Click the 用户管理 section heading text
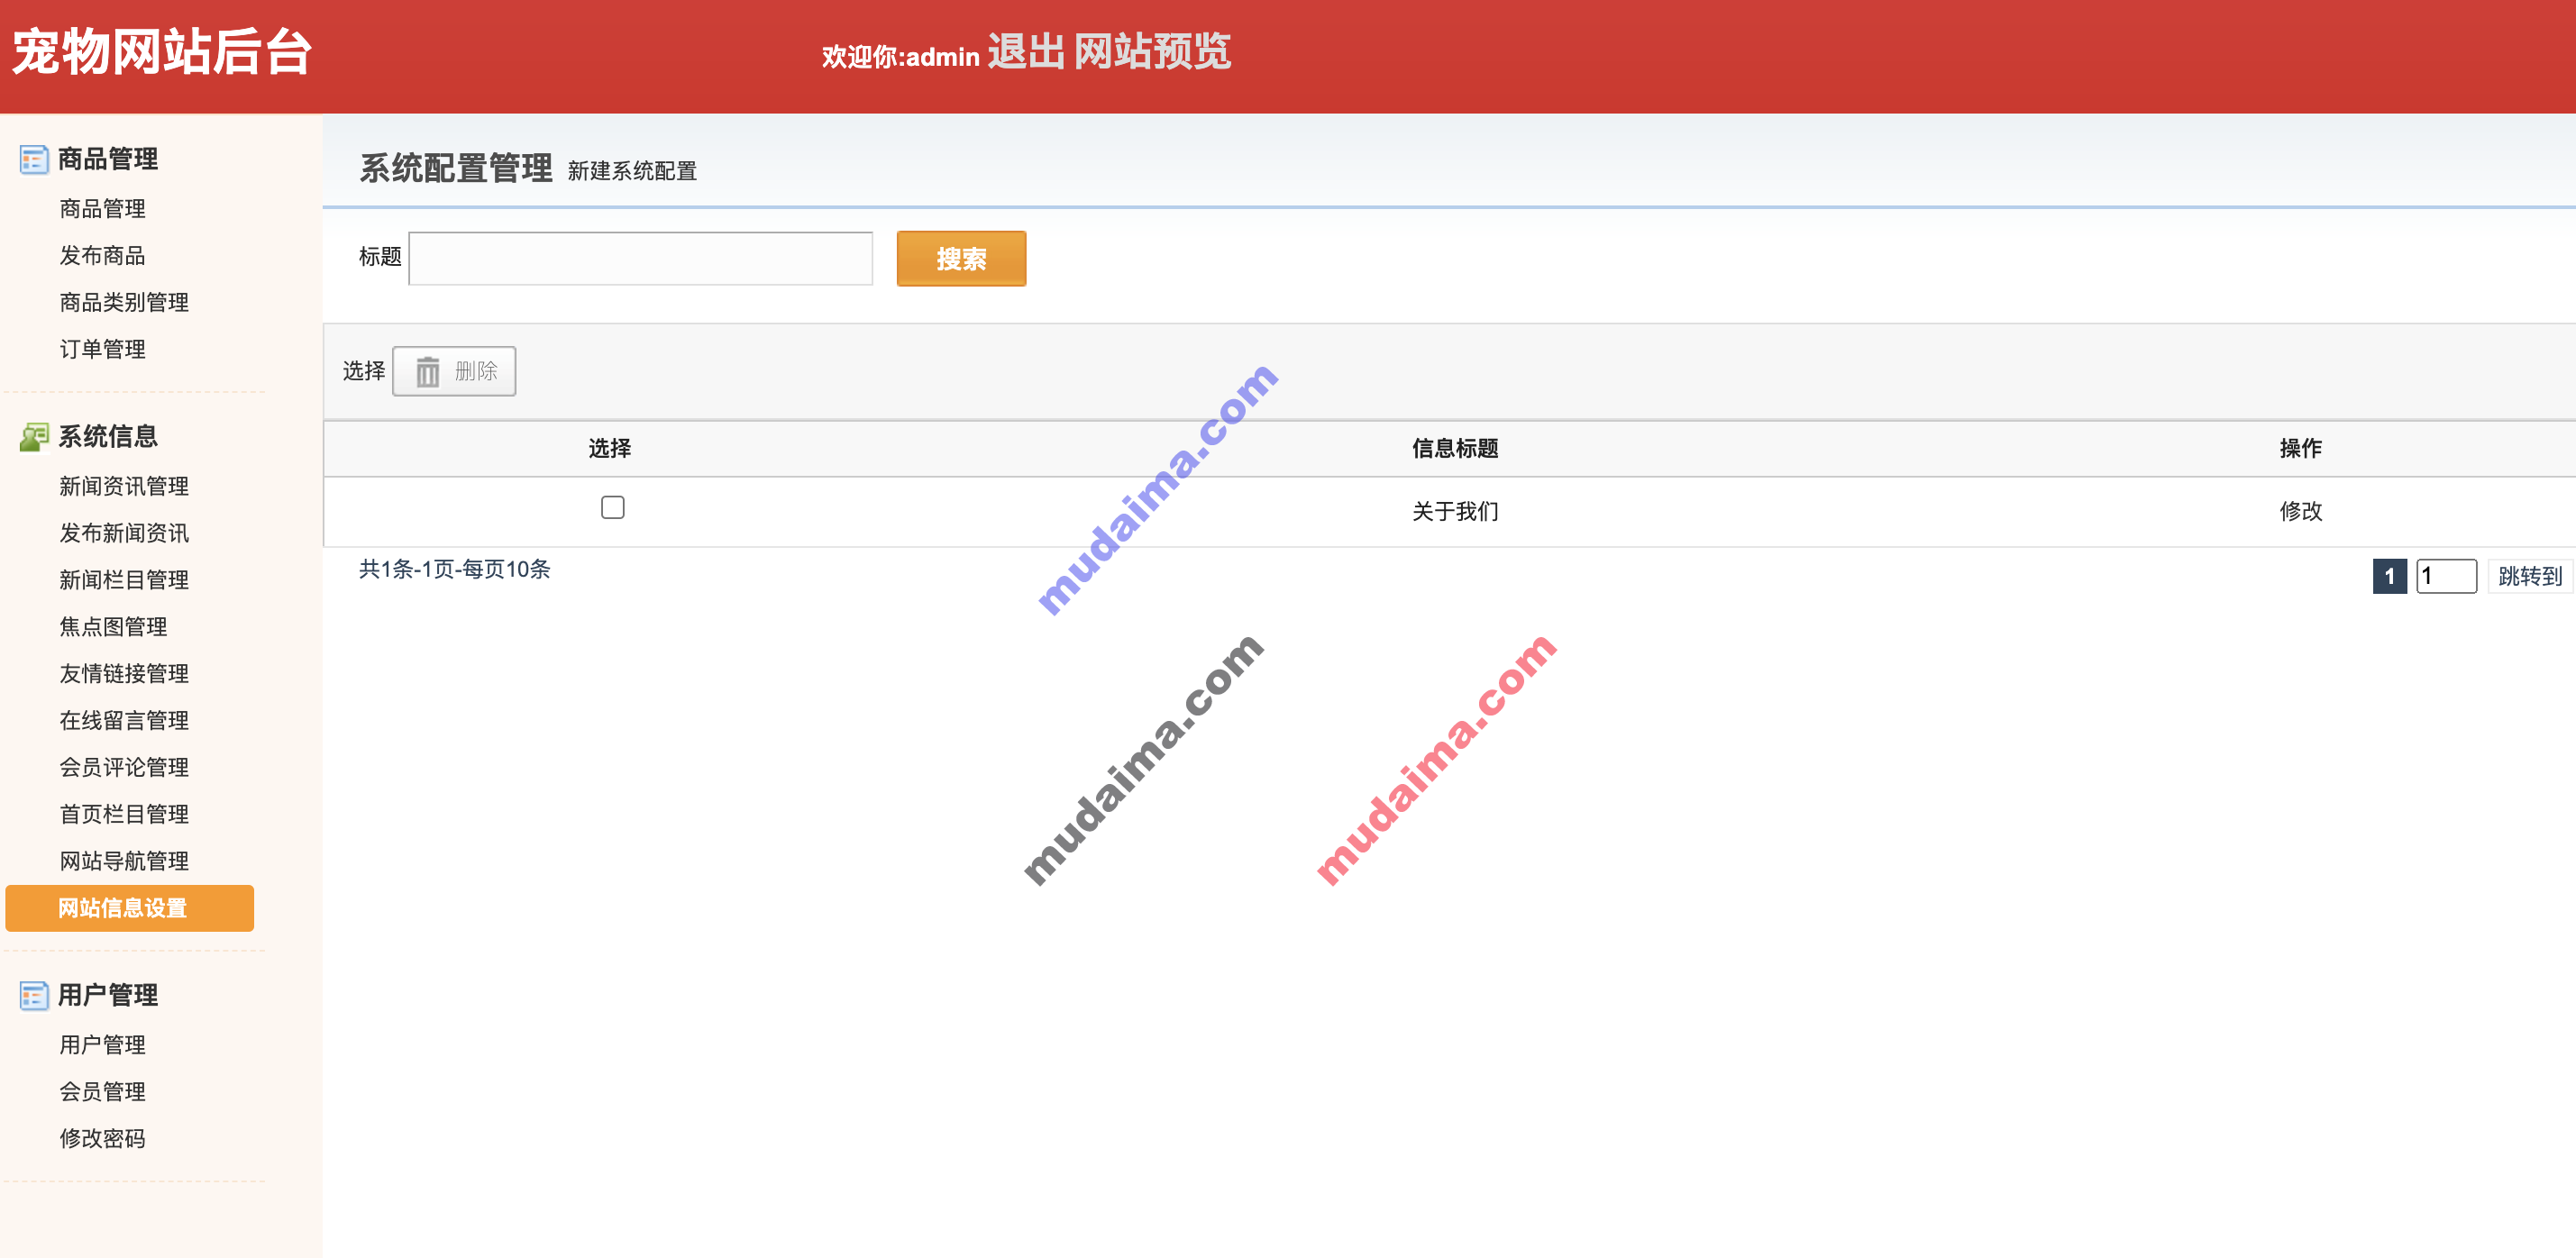Viewport: 2576px width, 1258px height. tap(108, 995)
